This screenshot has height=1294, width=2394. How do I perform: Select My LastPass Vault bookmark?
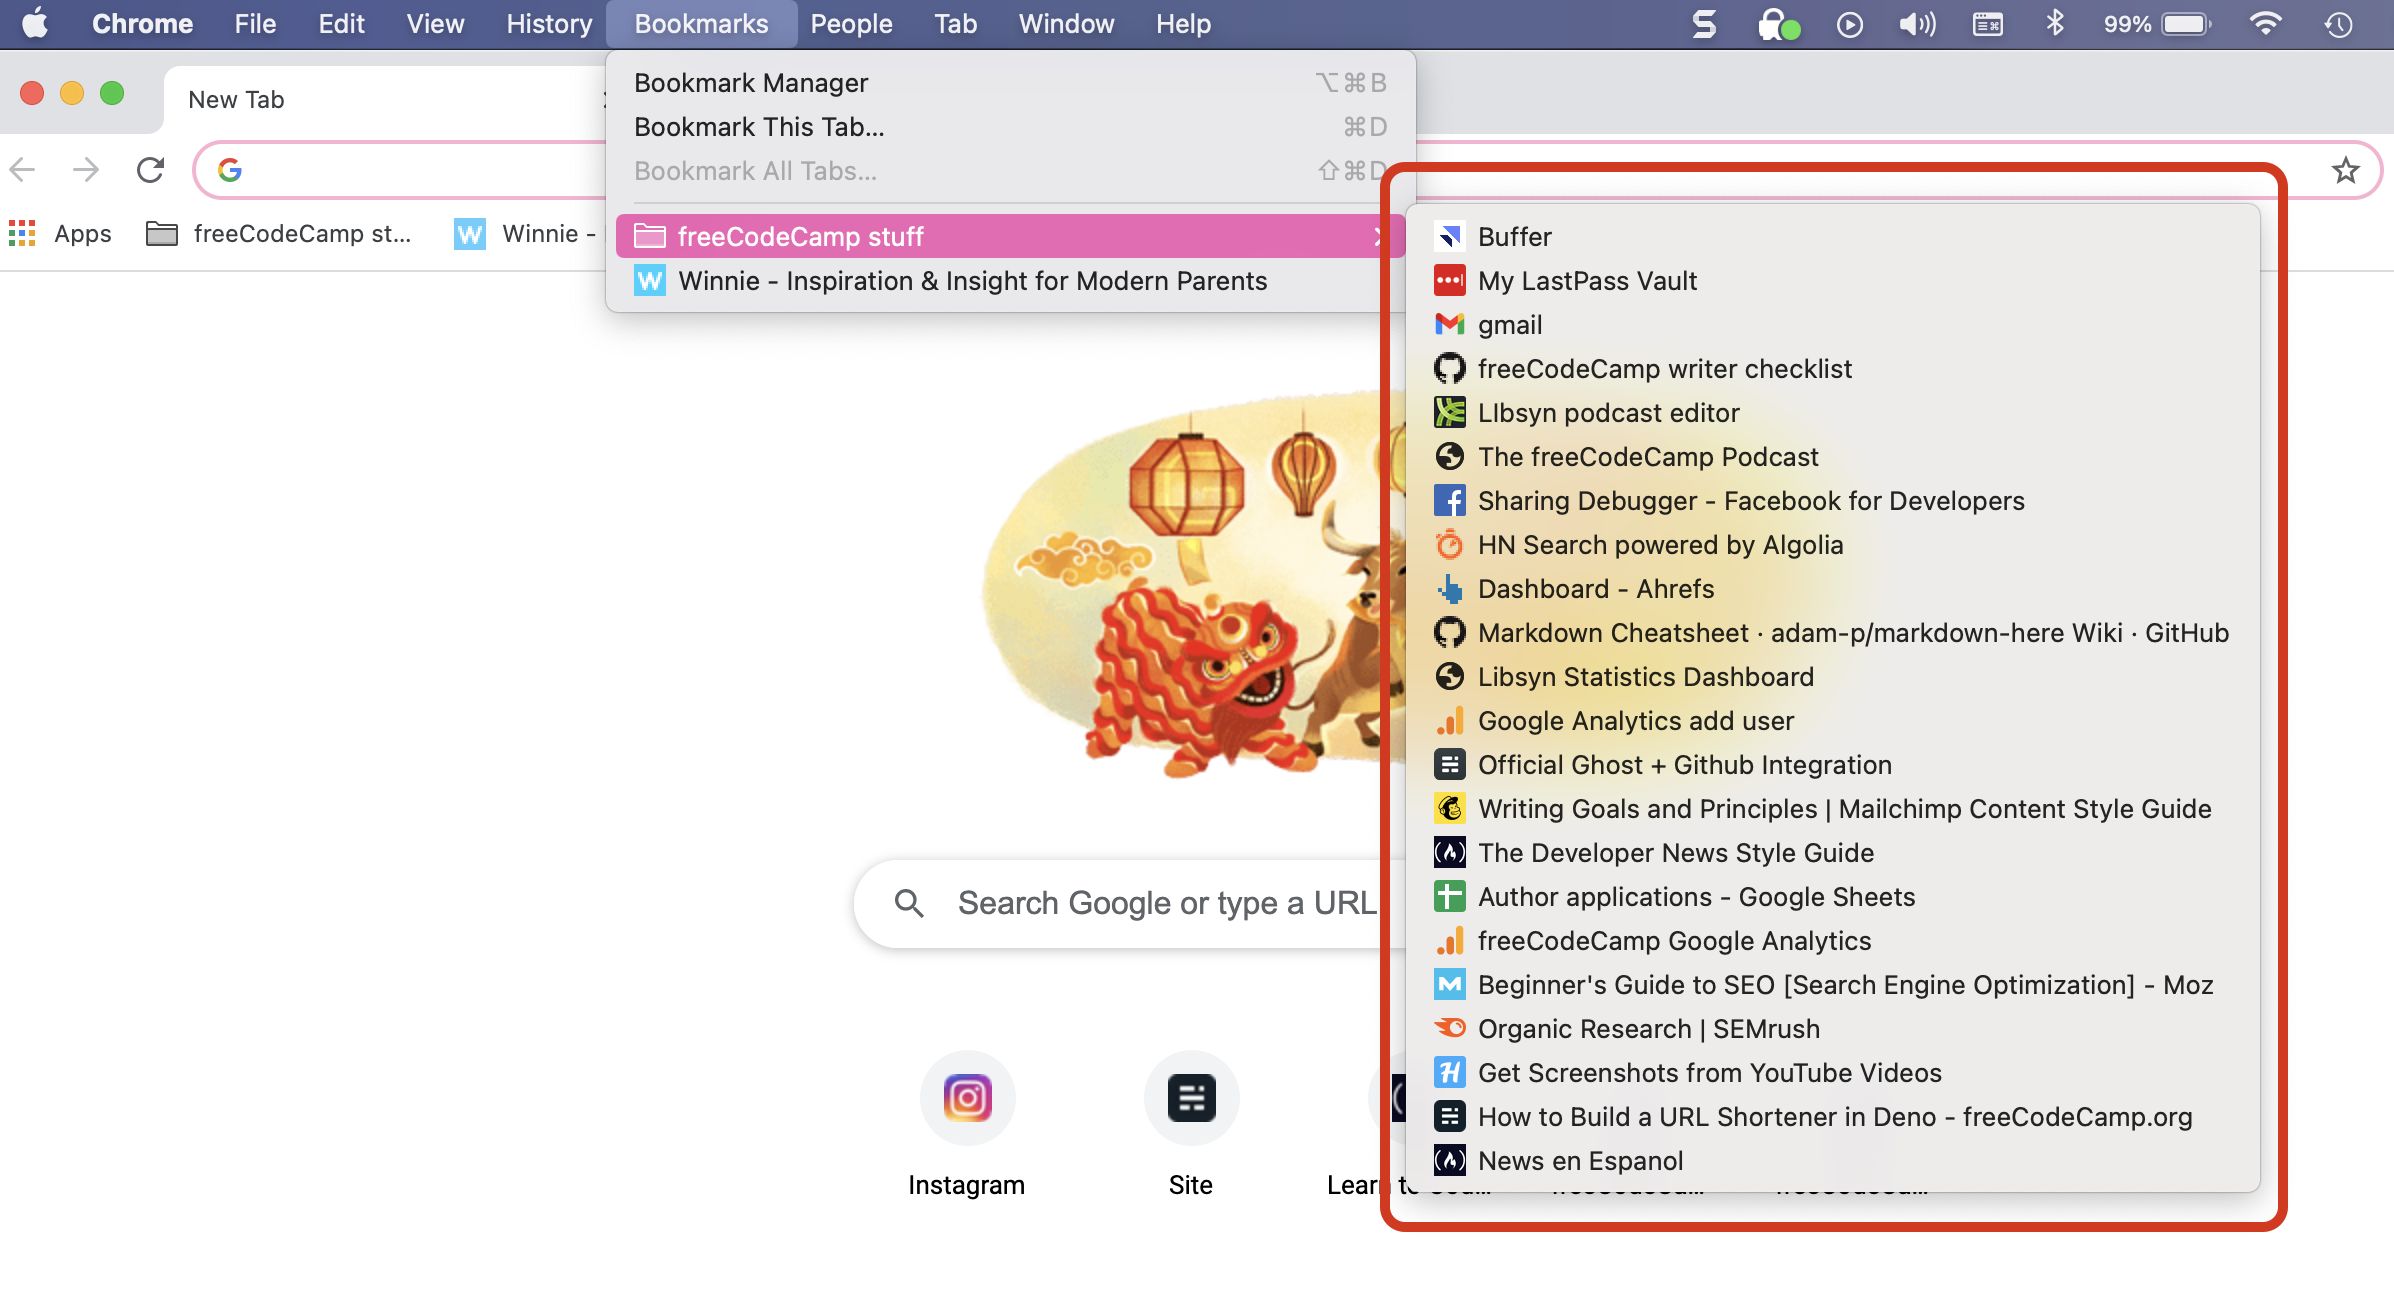tap(1586, 281)
